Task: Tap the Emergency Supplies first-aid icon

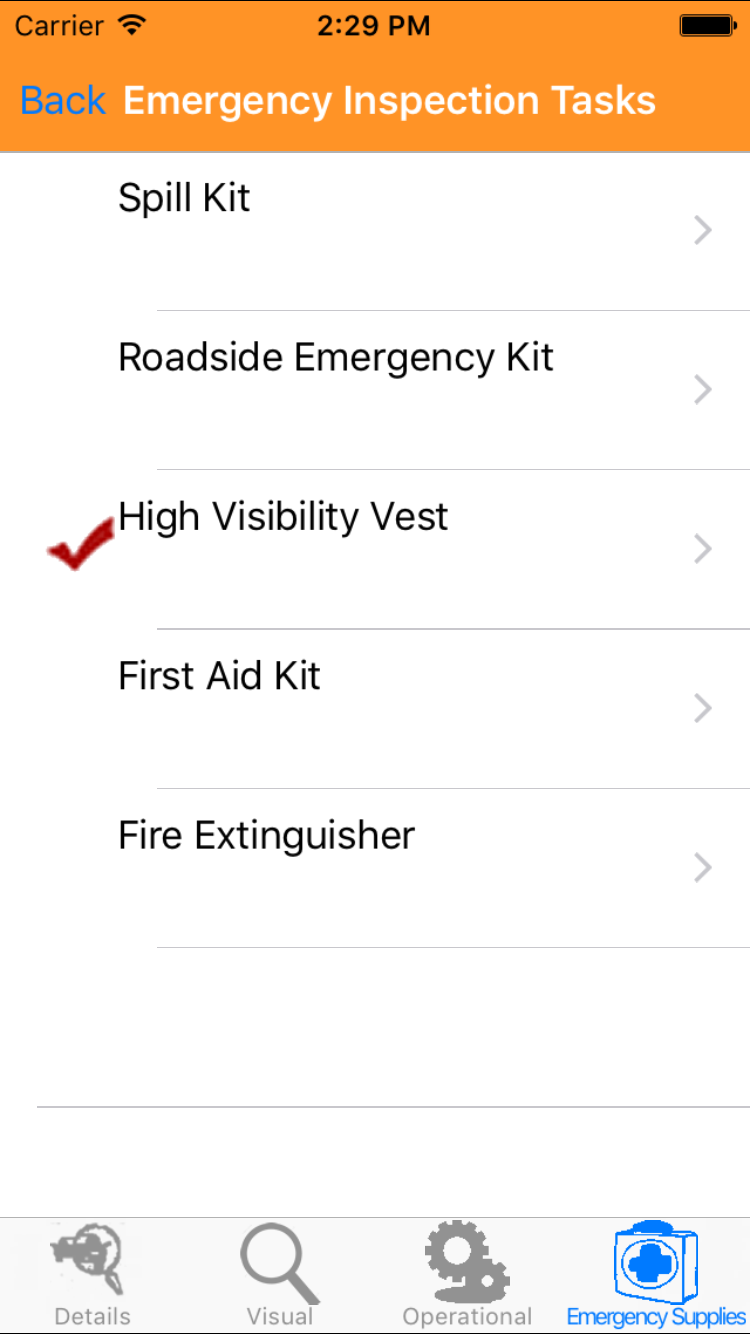Action: click(x=656, y=1261)
